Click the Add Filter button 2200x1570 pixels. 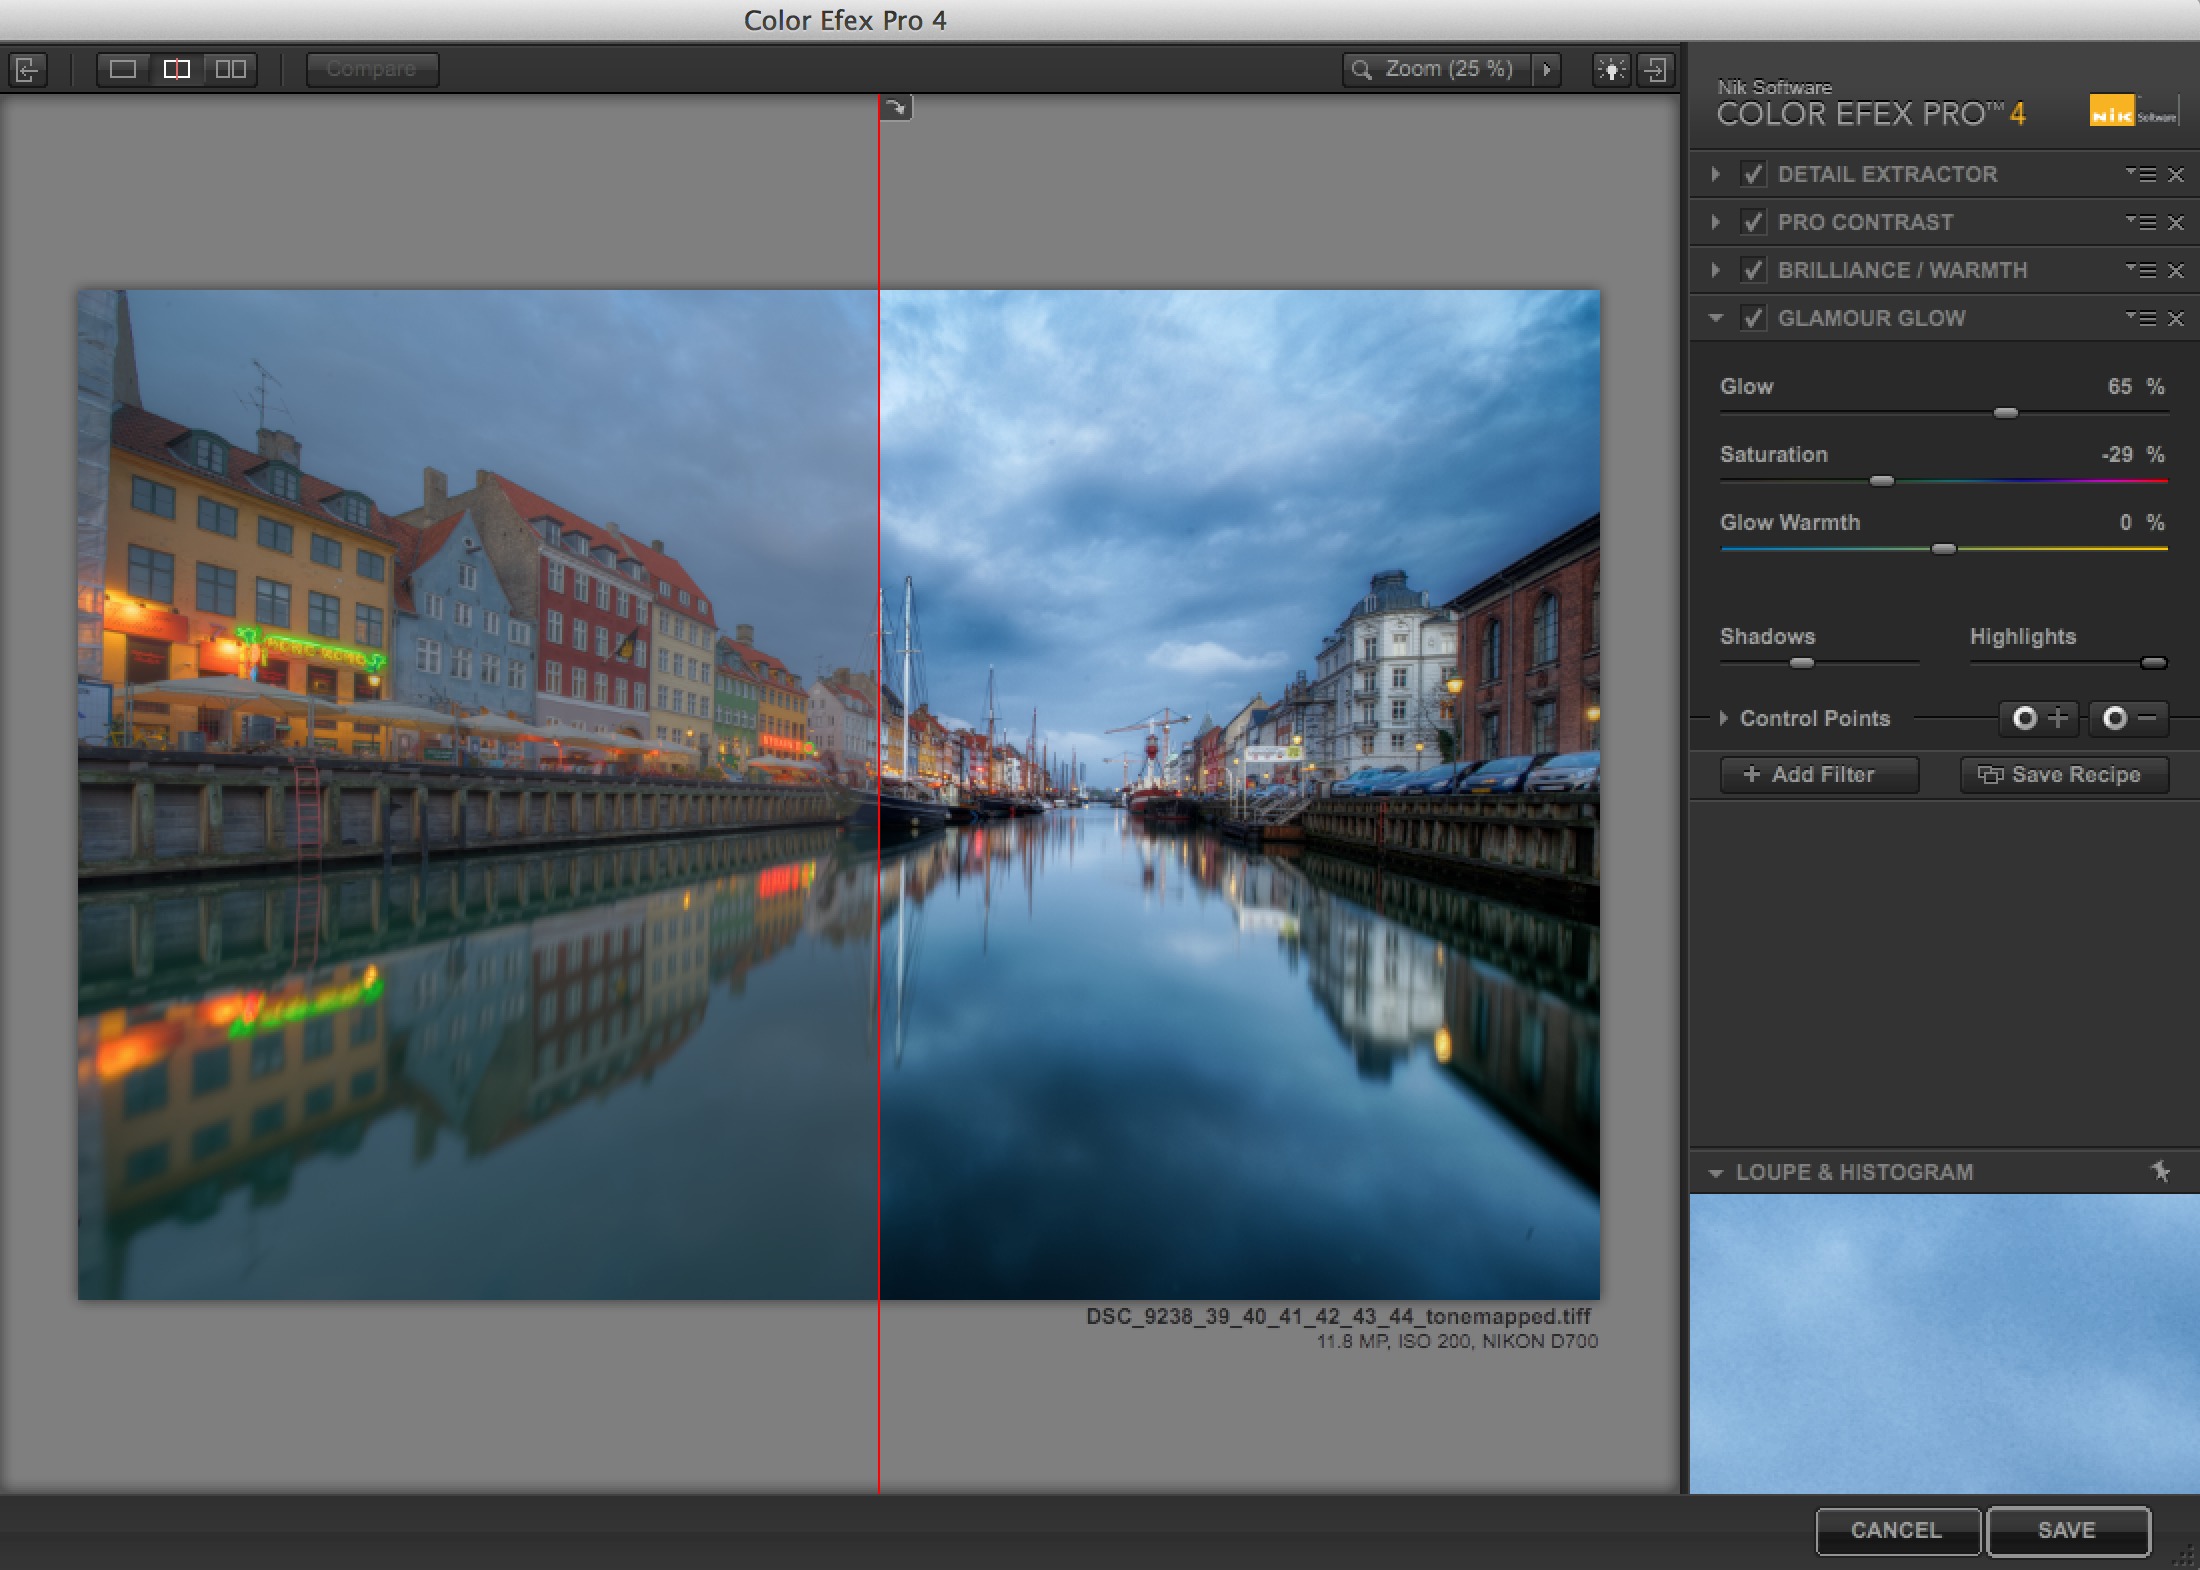[x=1819, y=775]
